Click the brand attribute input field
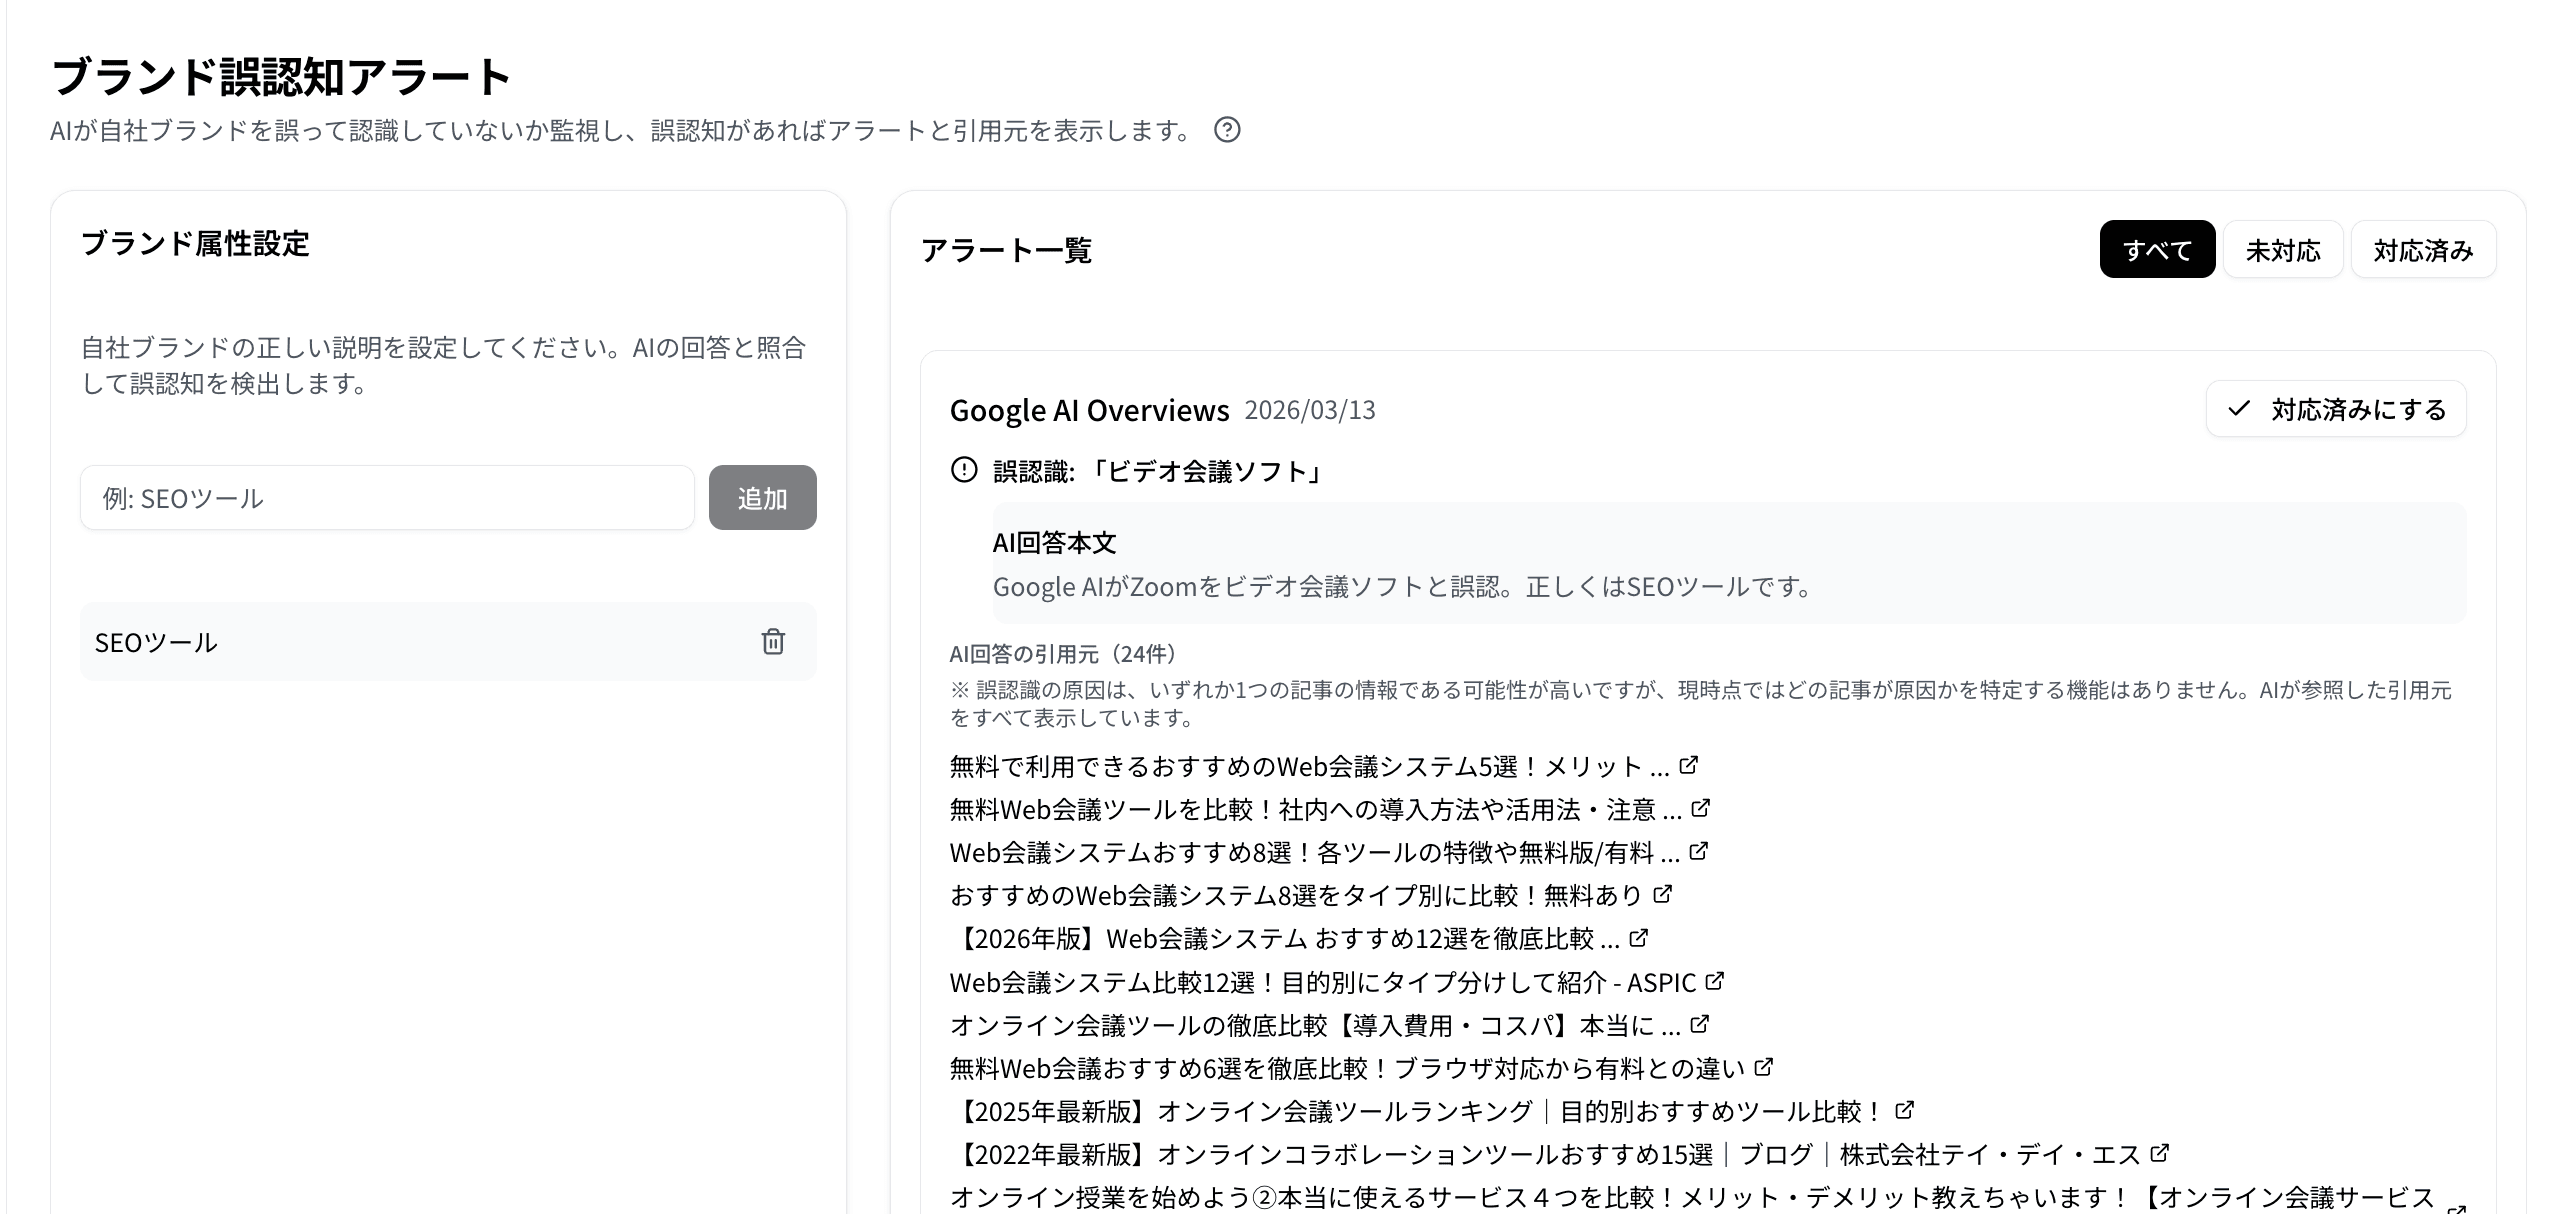Screen dimensions: 2568x1214 click(388, 497)
